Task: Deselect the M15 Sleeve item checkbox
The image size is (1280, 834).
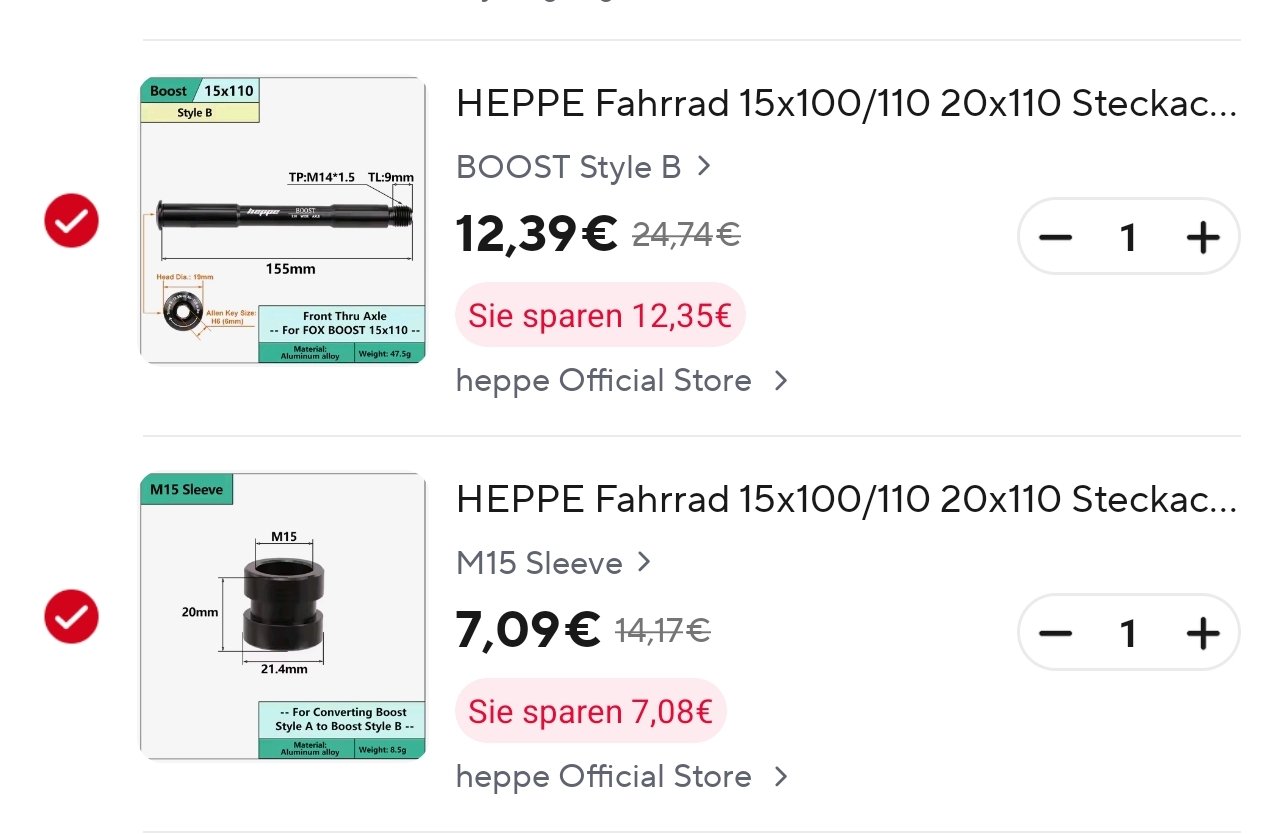Action: (x=71, y=617)
